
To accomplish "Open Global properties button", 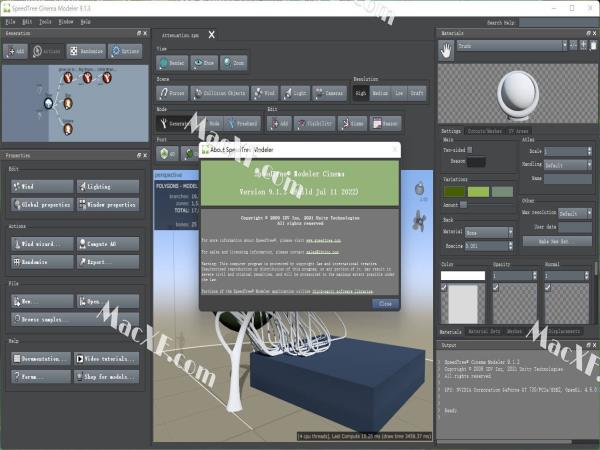I will (x=42, y=204).
